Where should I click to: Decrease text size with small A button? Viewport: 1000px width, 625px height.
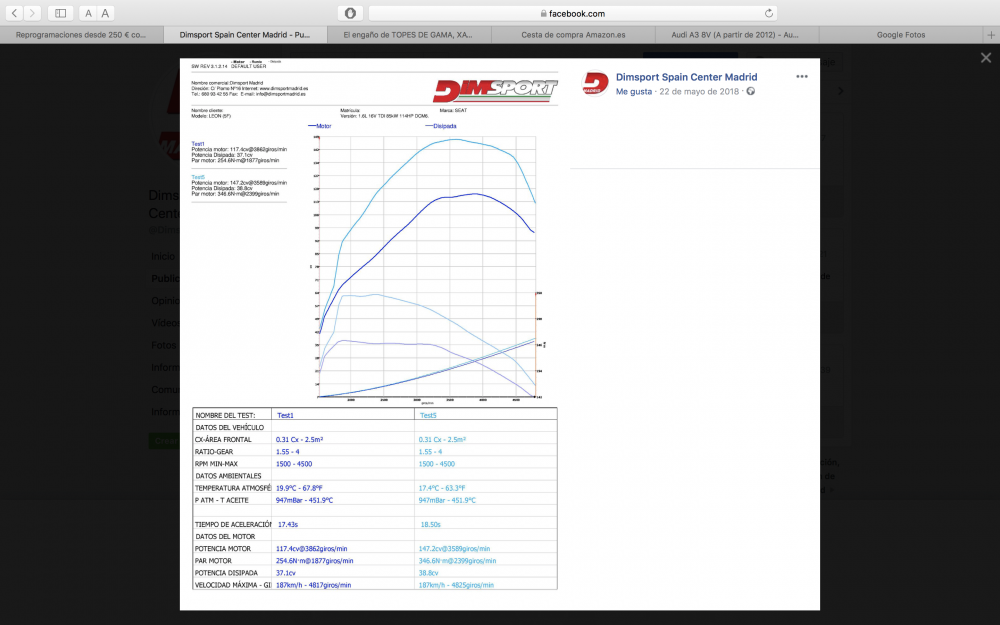pyautogui.click(x=88, y=13)
